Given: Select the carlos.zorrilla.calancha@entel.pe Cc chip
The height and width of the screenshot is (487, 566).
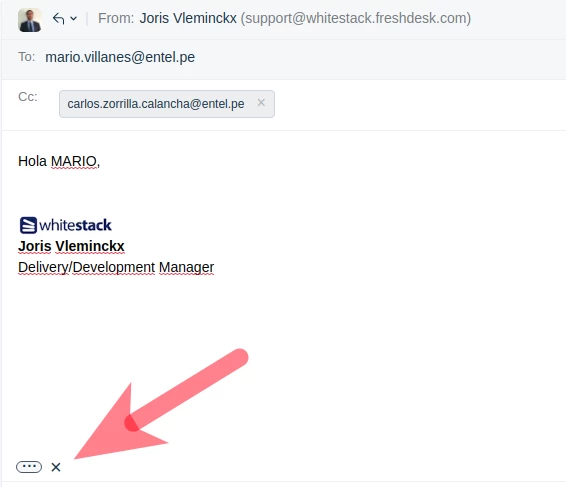Looking at the screenshot, I should click(167, 104).
